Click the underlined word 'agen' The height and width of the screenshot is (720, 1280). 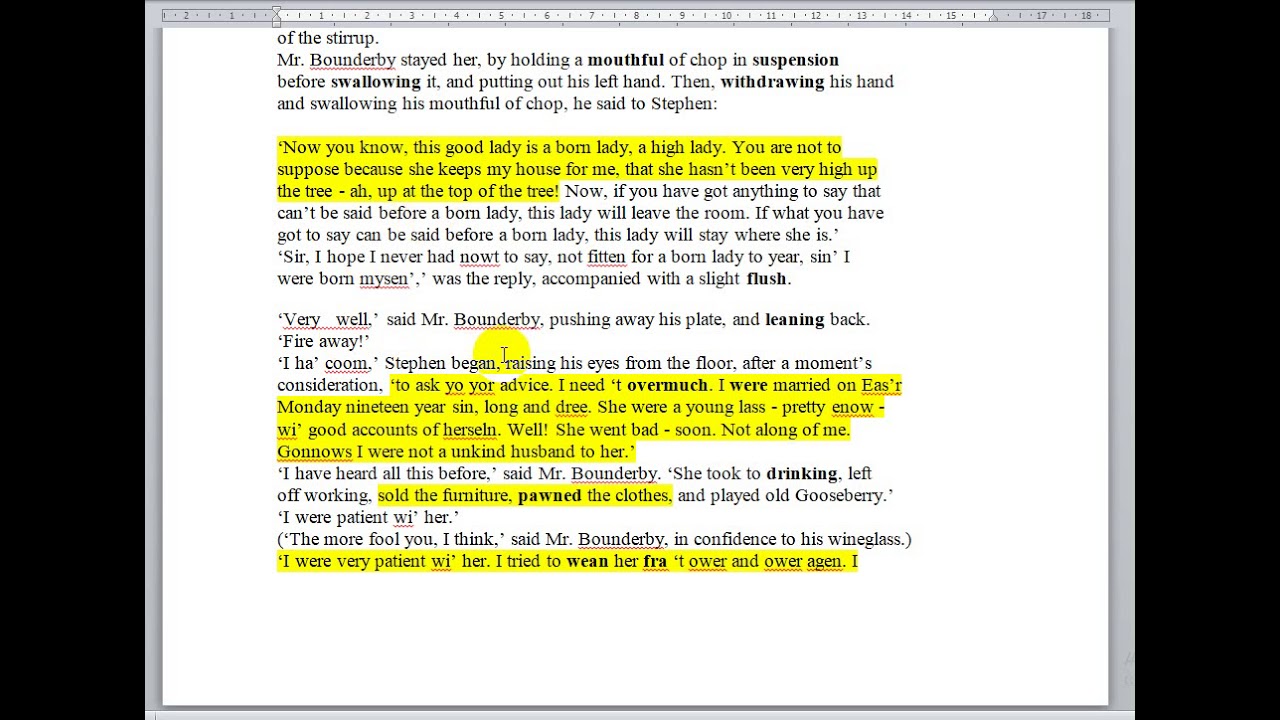pyautogui.click(x=824, y=562)
